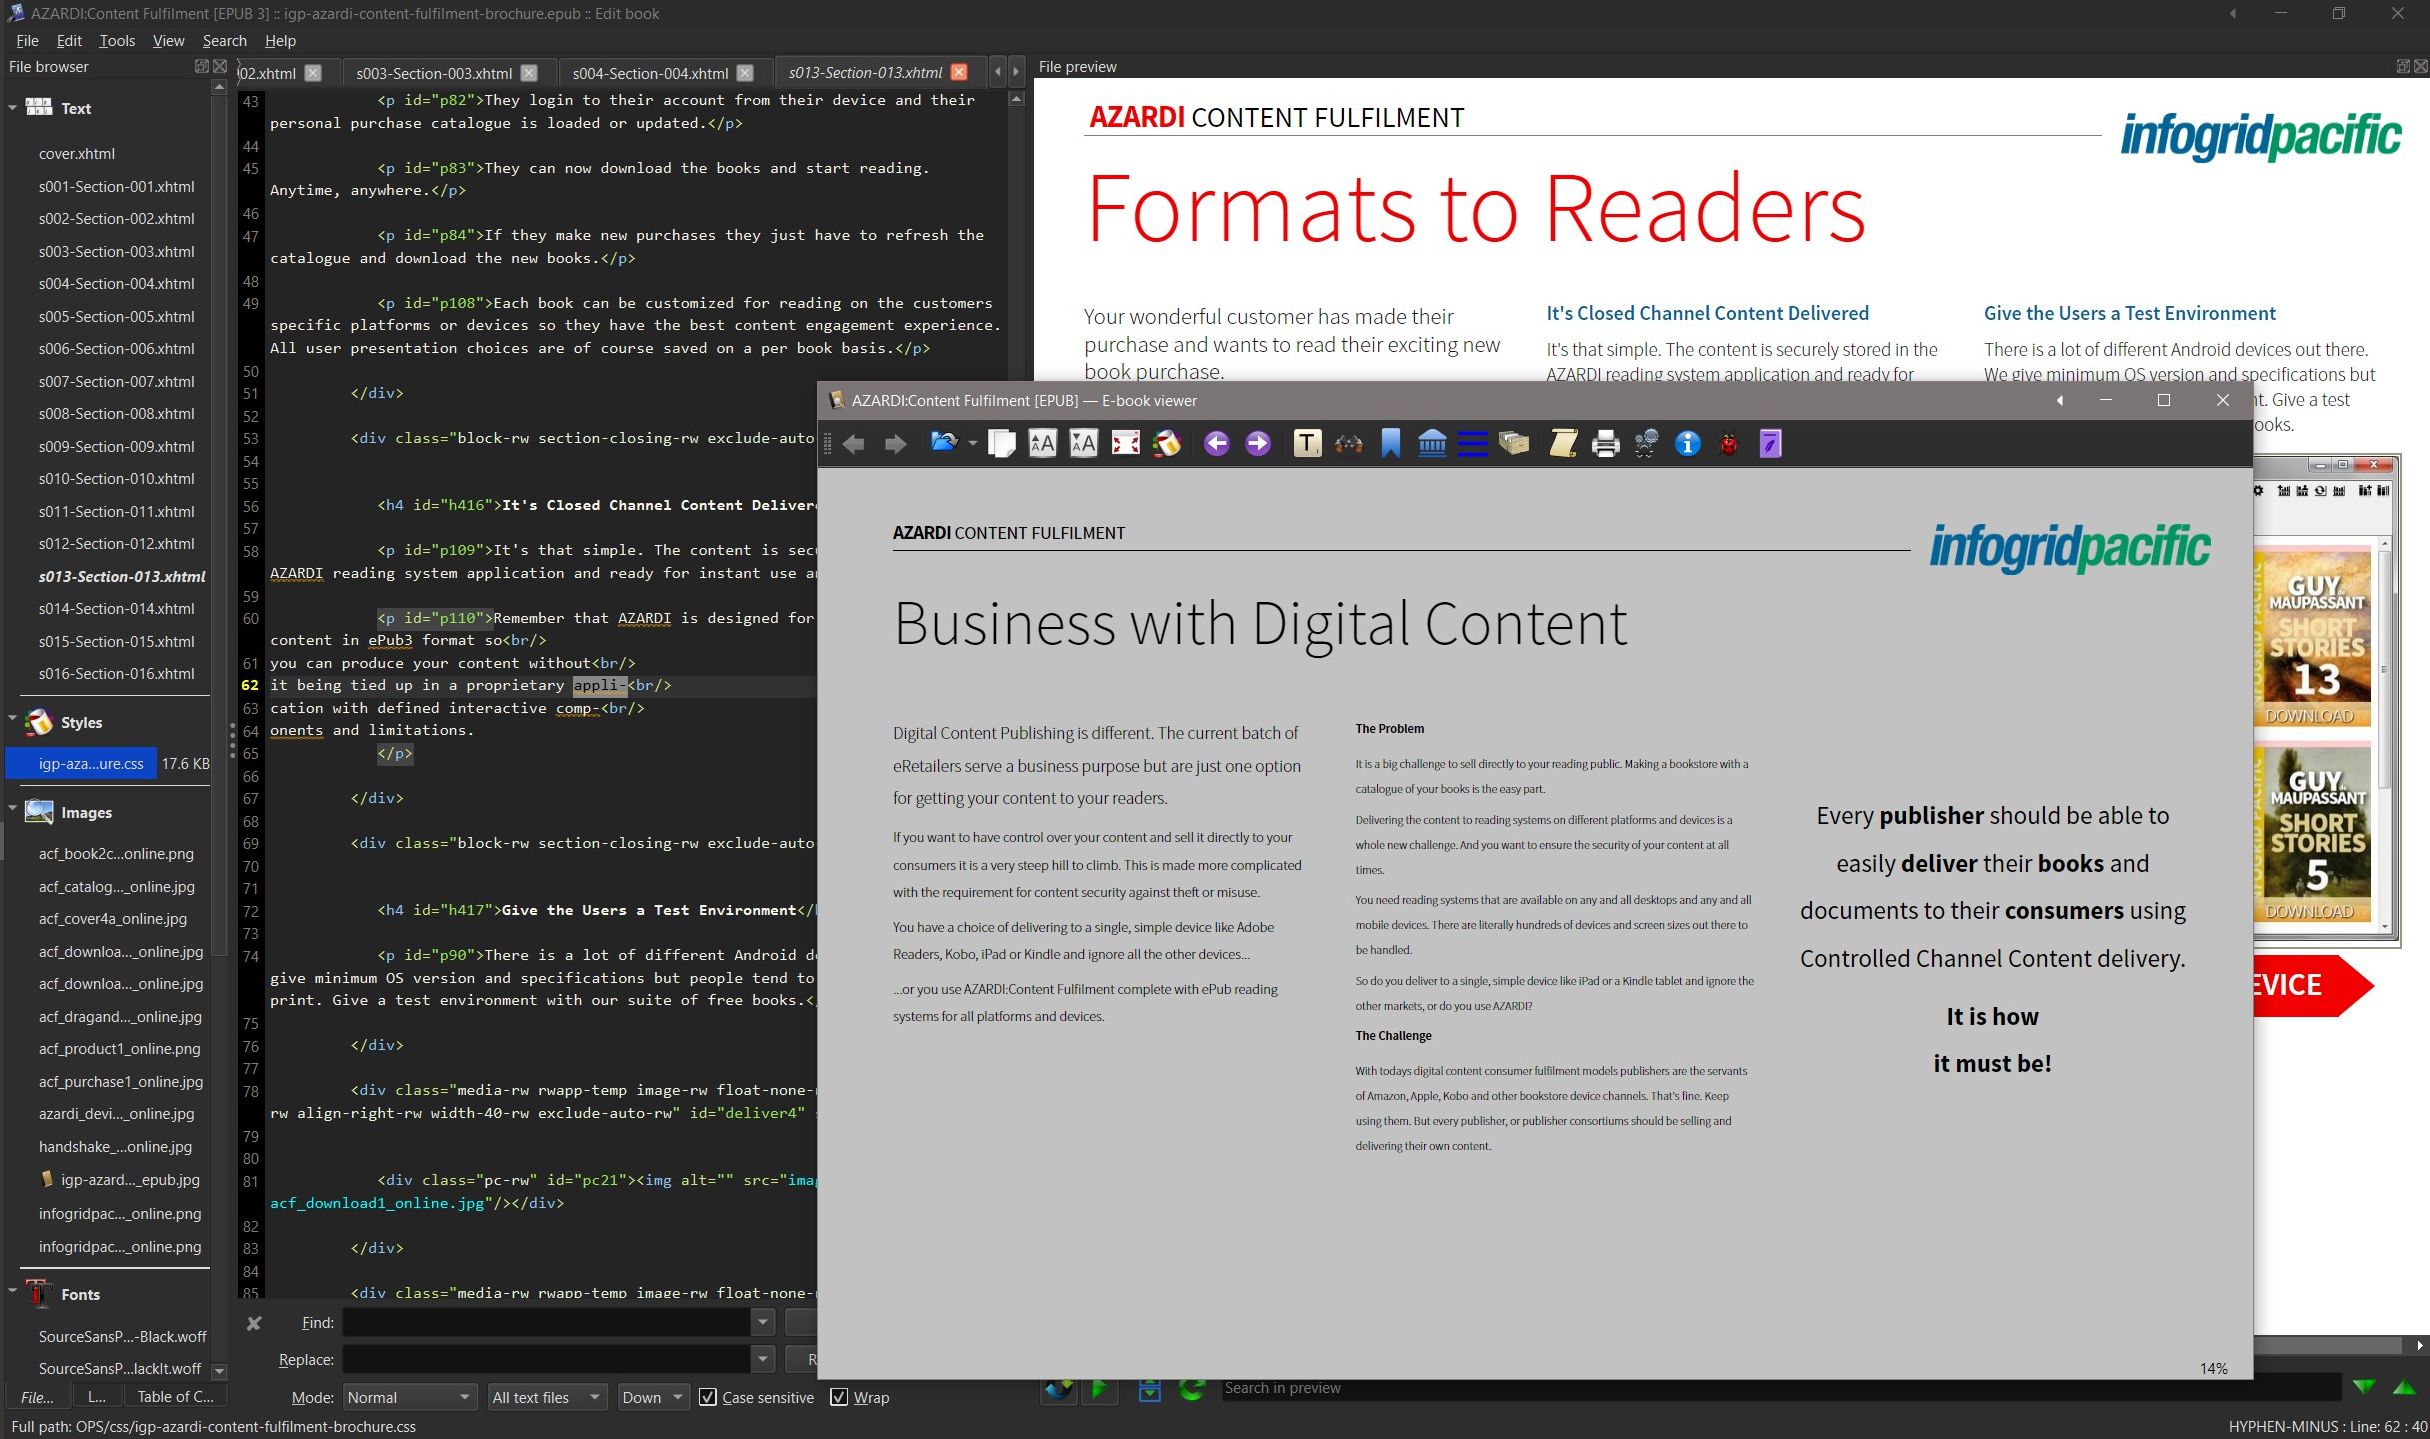Open the bookmarks icon in viewer

[x=1390, y=443]
